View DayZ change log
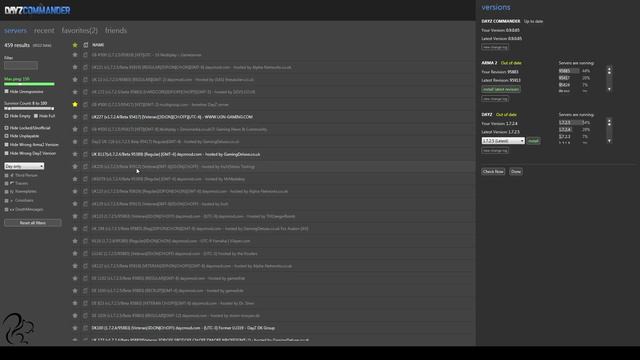Viewport: 640px width, 360px height. click(x=495, y=151)
